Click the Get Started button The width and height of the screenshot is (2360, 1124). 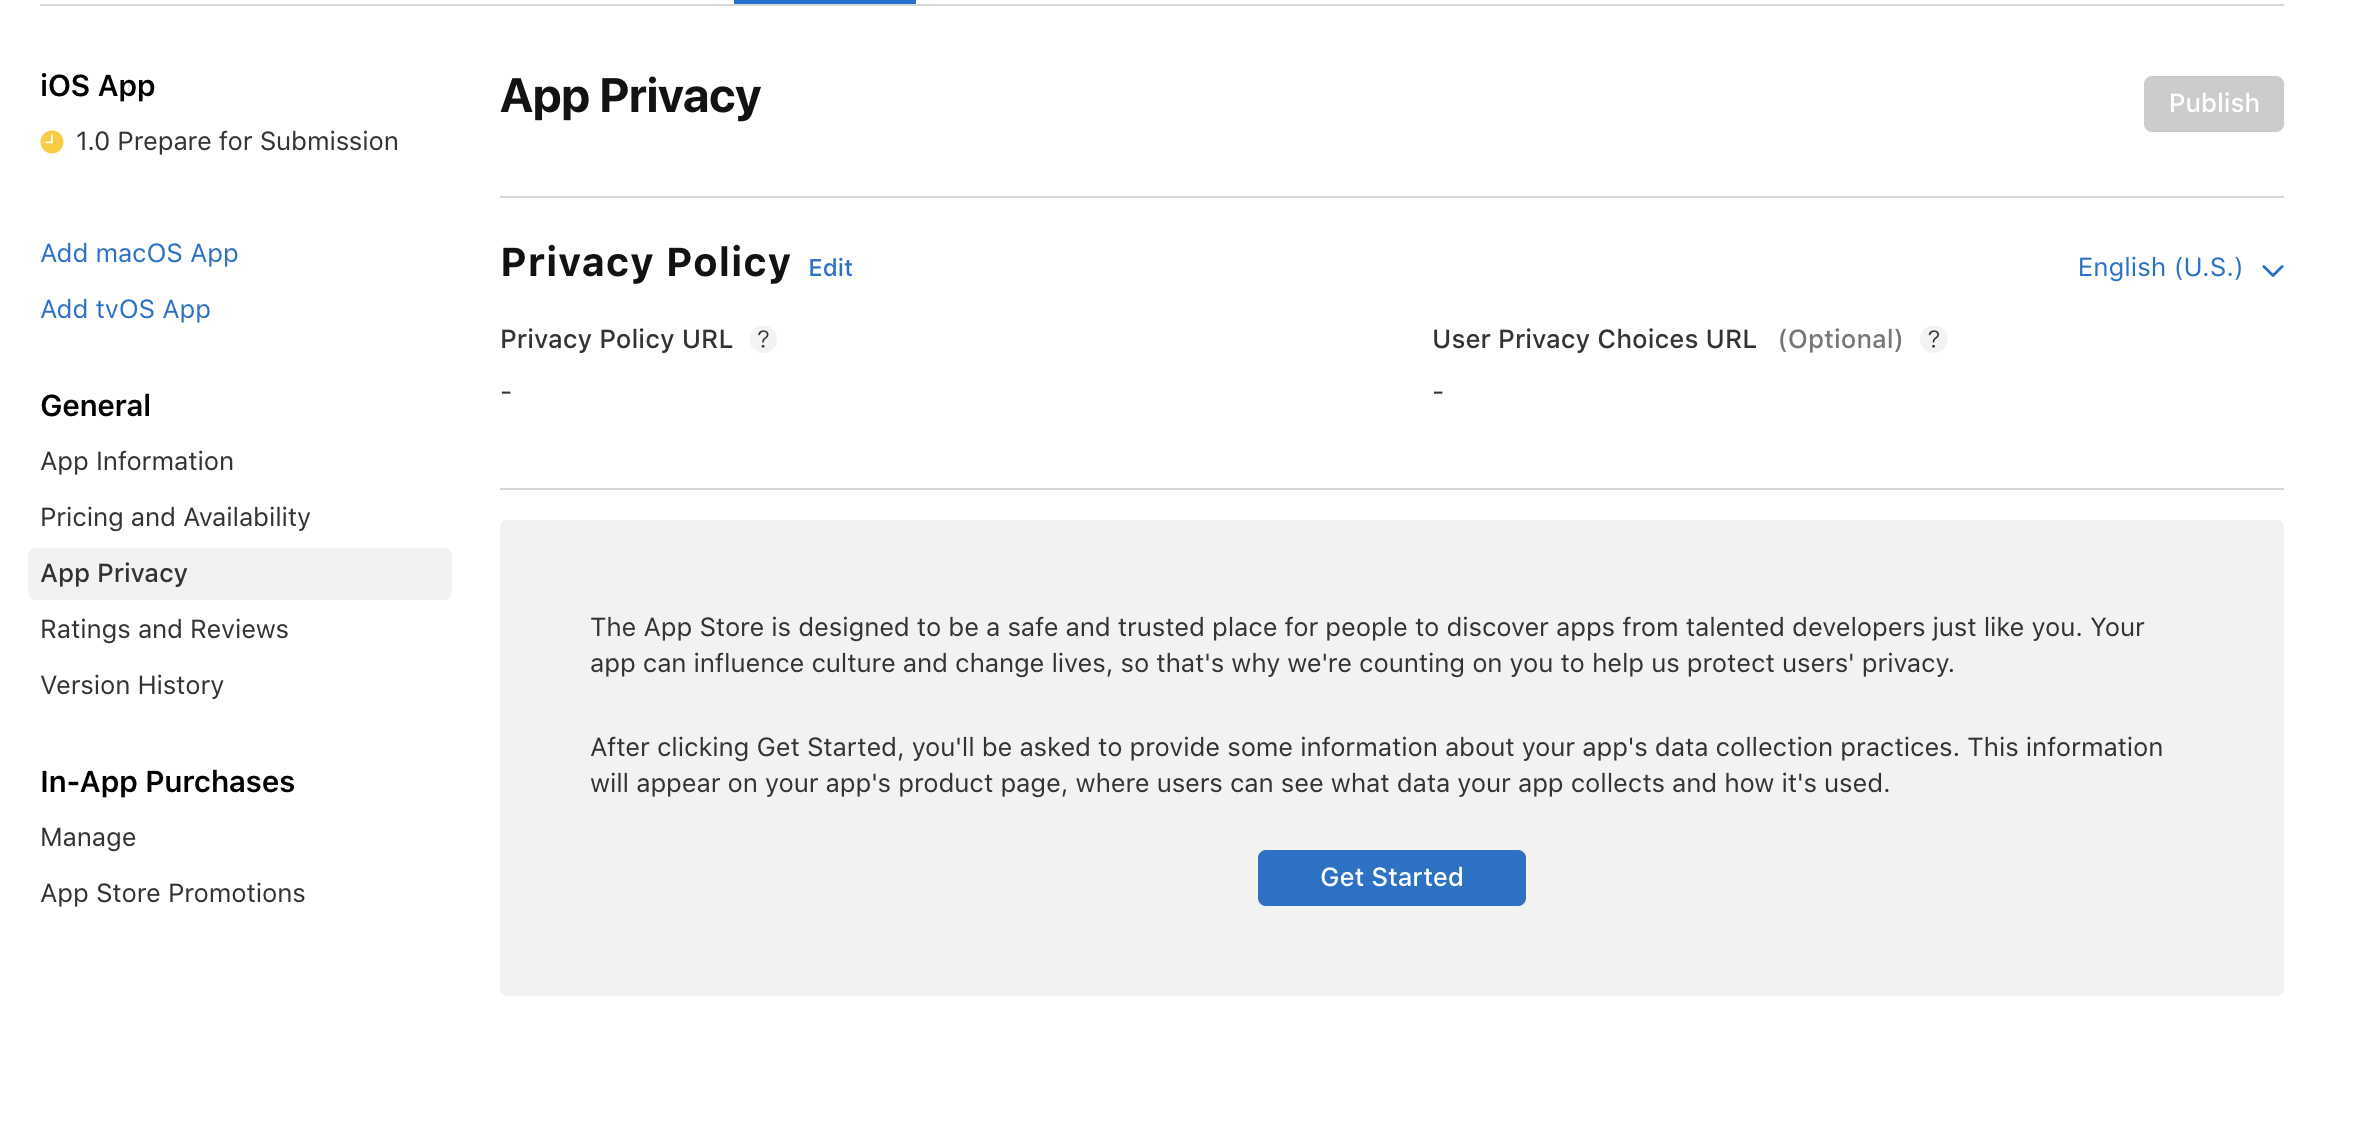(x=1391, y=877)
